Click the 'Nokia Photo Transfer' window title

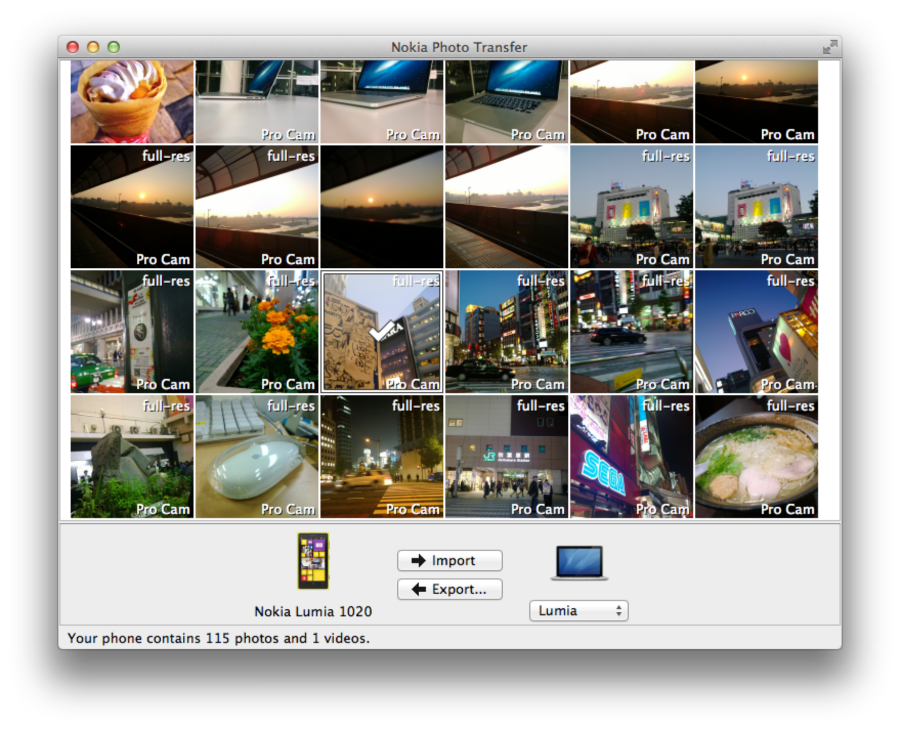(459, 47)
